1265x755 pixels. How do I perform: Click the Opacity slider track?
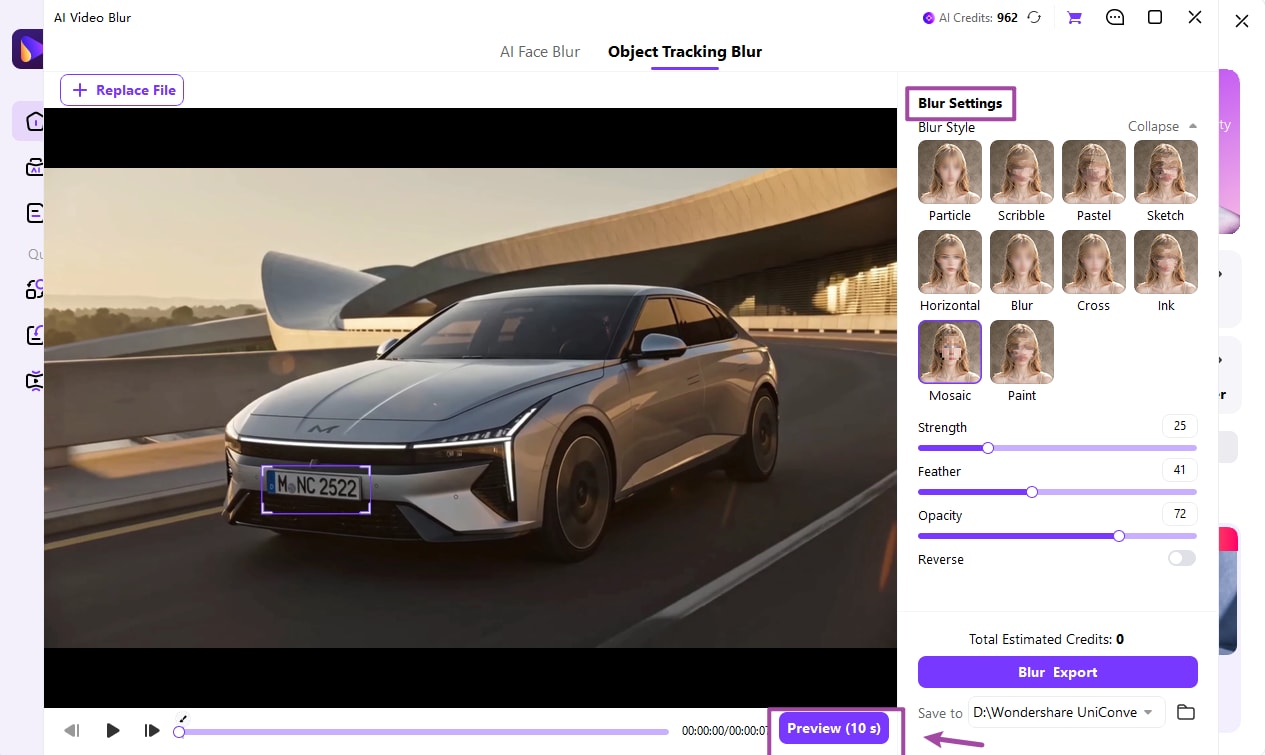tap(1057, 536)
